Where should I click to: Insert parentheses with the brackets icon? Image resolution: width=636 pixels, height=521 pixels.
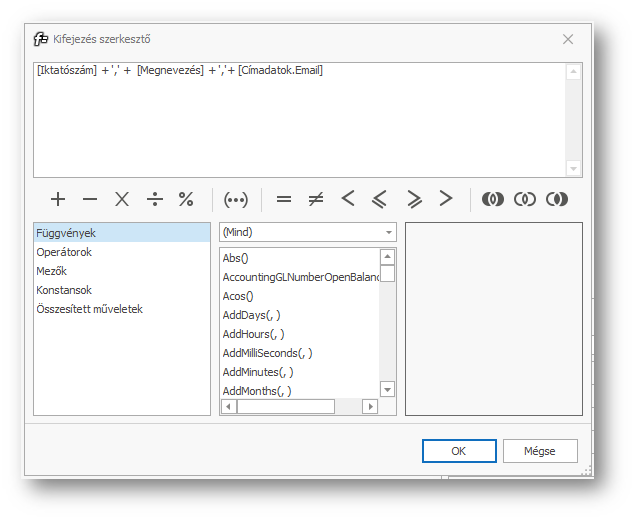pyautogui.click(x=236, y=199)
